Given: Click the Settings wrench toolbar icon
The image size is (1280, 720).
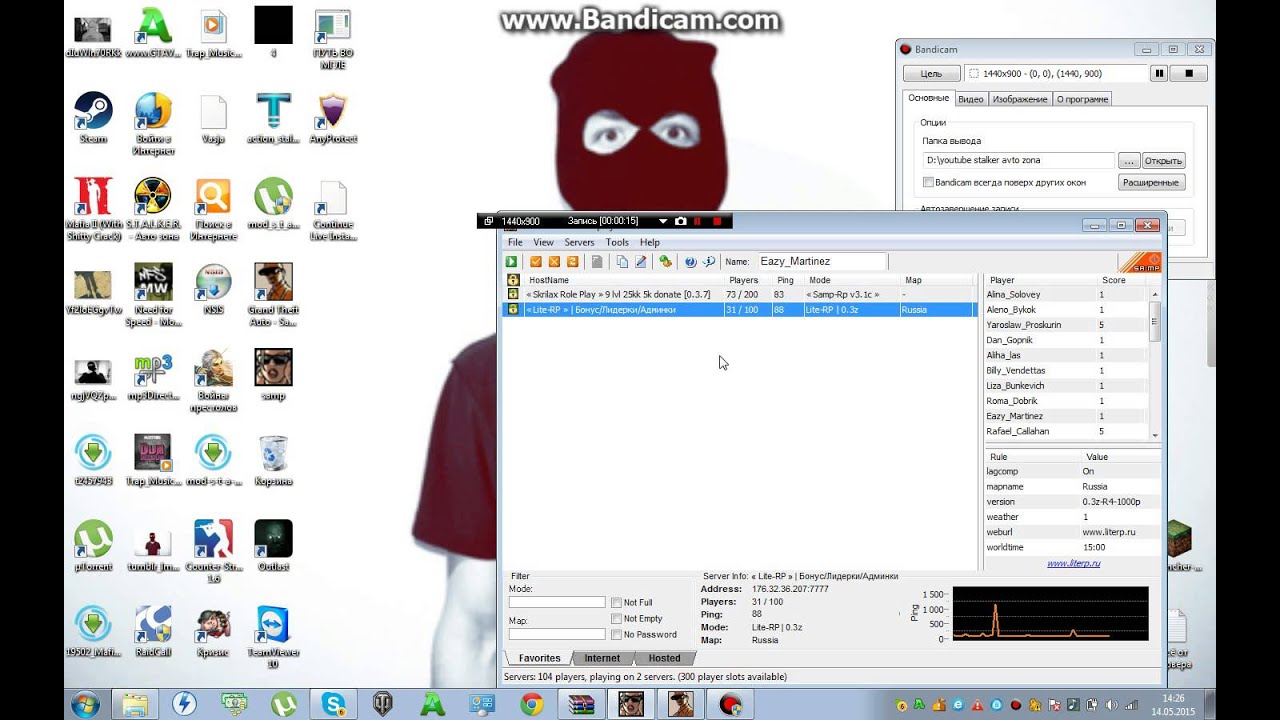Looking at the screenshot, I should click(665, 262).
